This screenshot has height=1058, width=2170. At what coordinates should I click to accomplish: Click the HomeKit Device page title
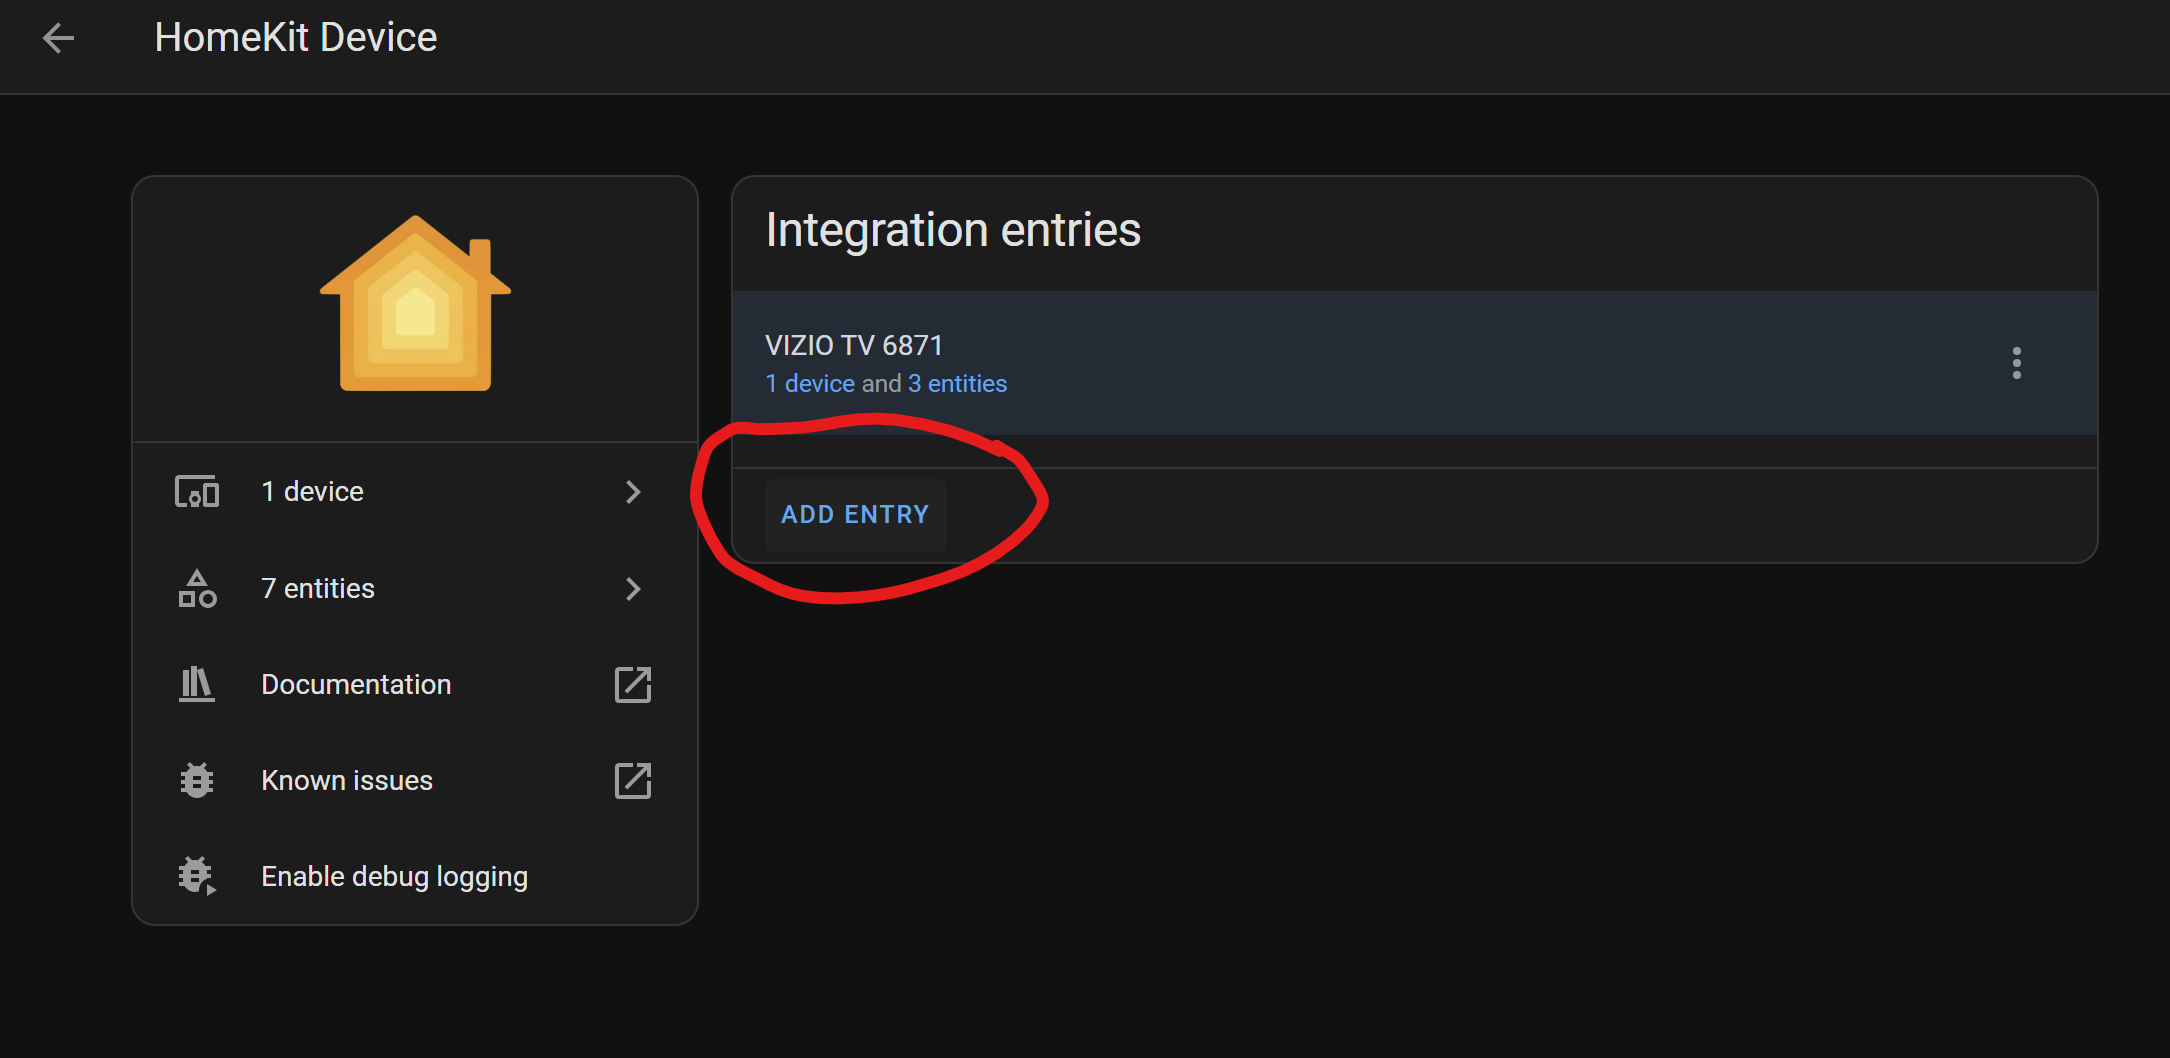296,38
